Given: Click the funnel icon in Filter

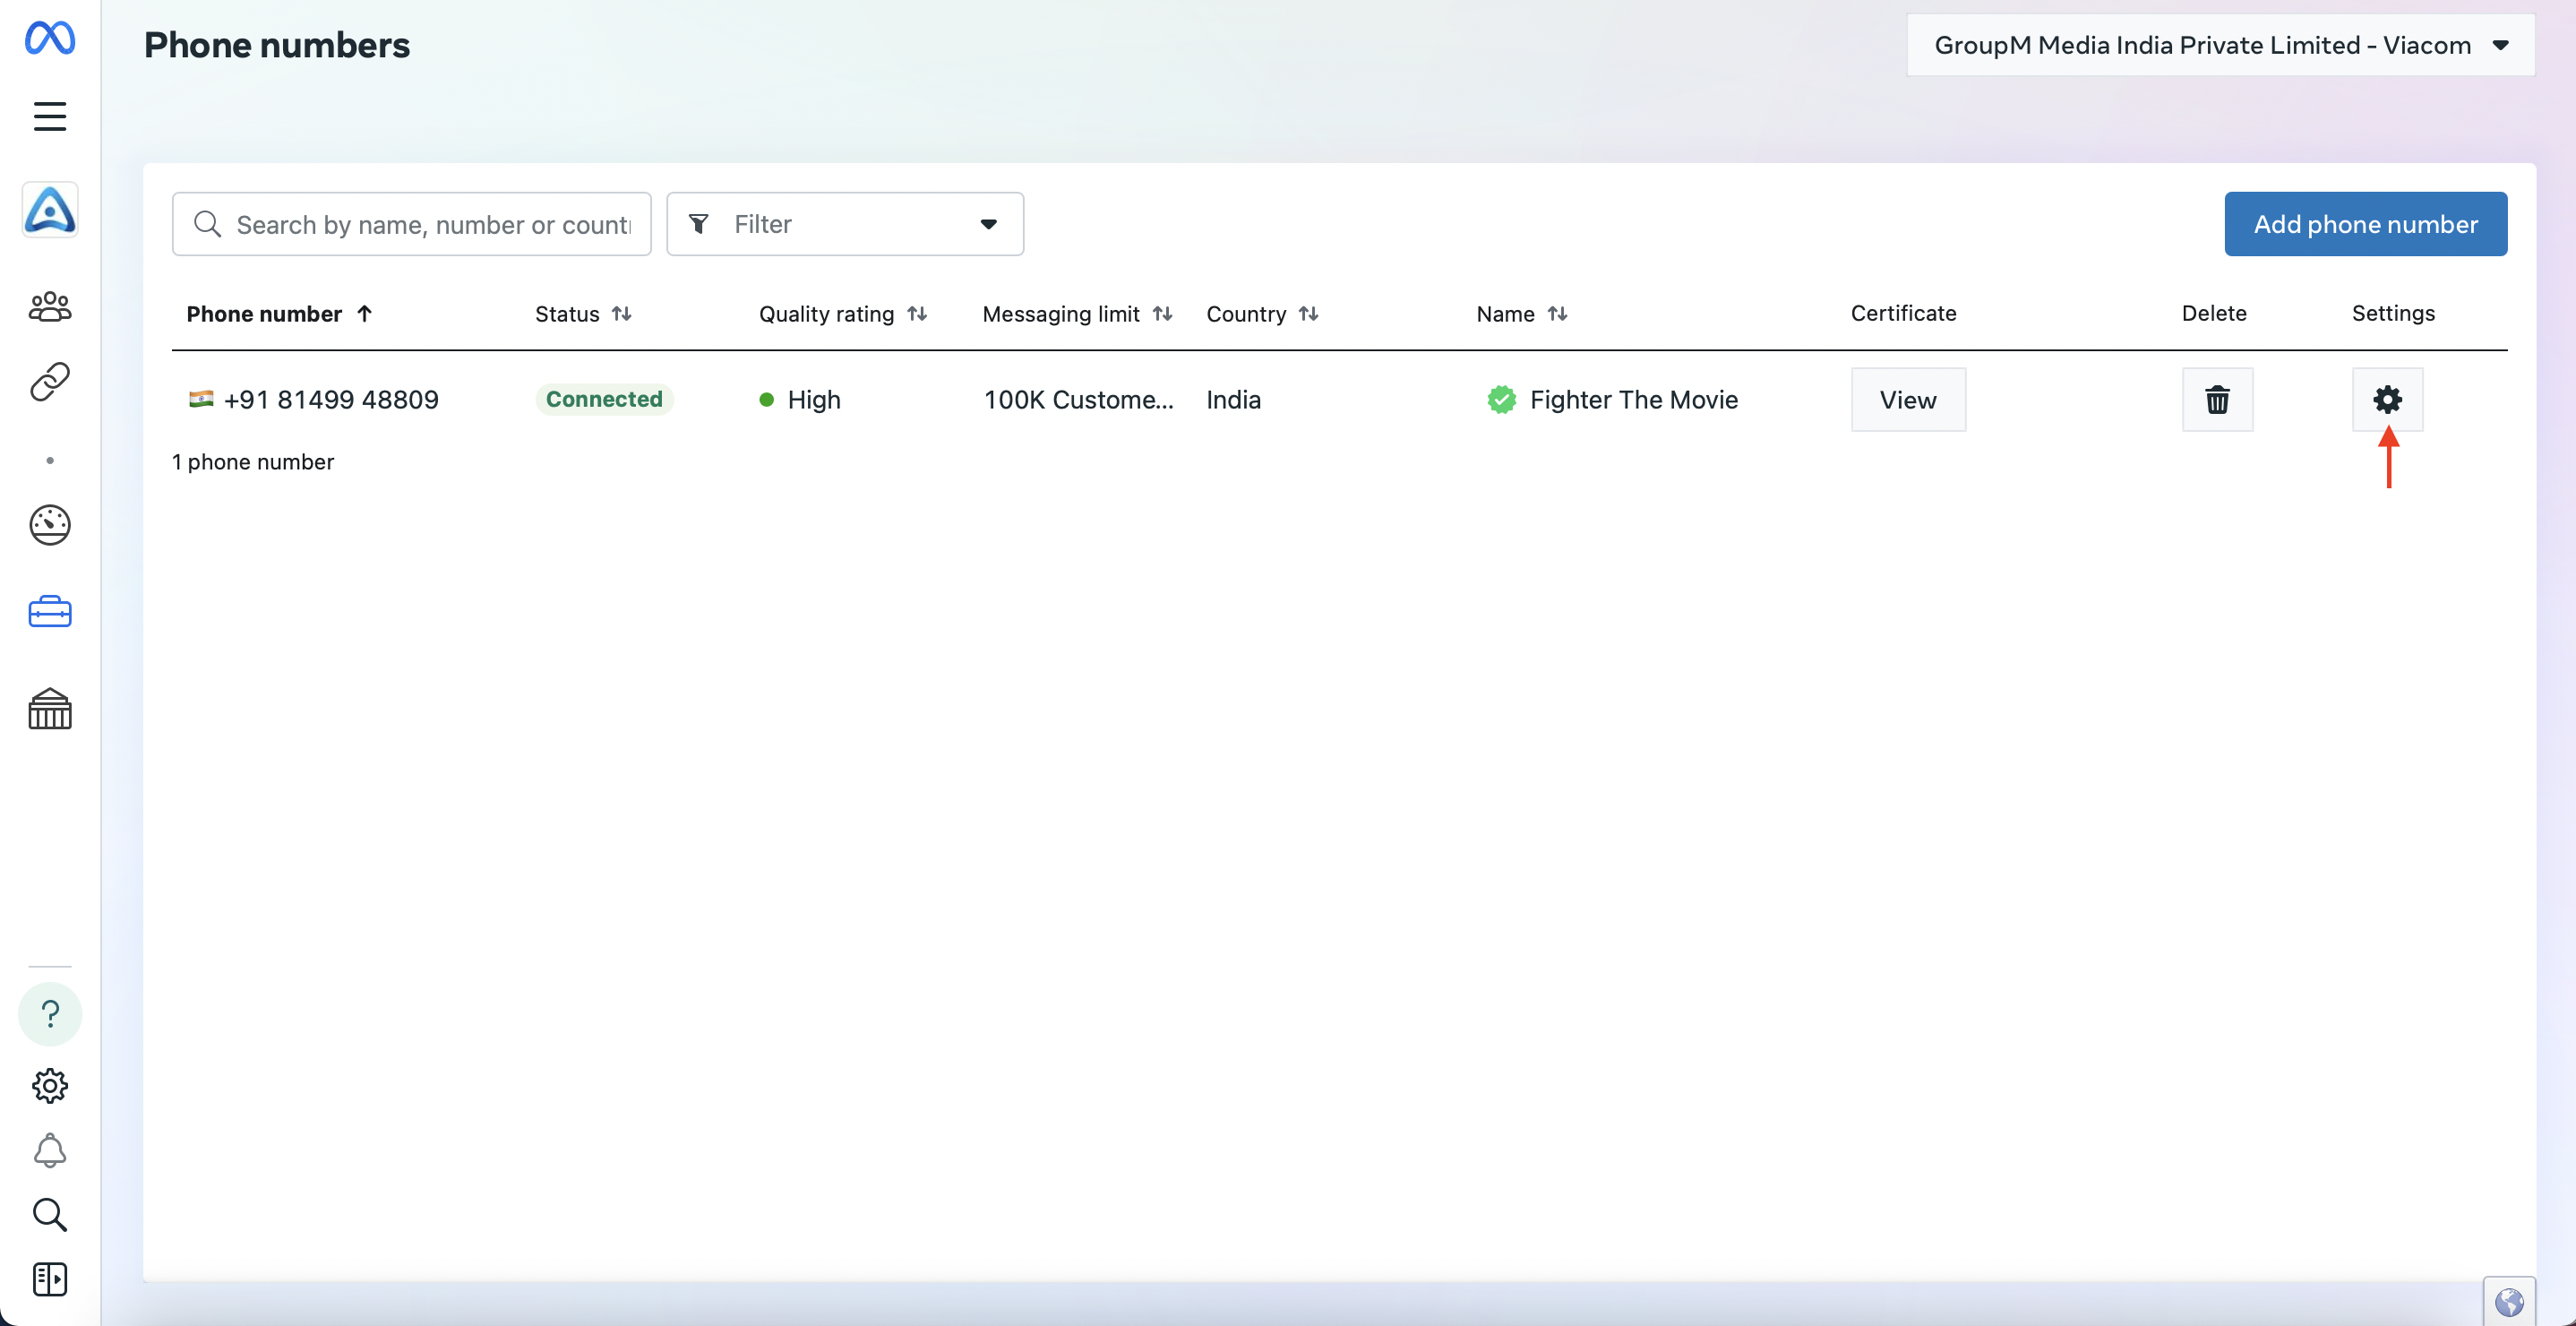Looking at the screenshot, I should point(699,224).
